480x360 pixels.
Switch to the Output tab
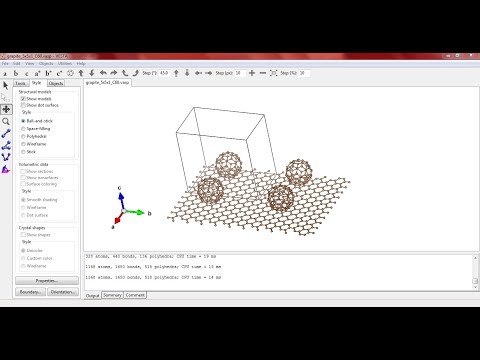point(92,296)
